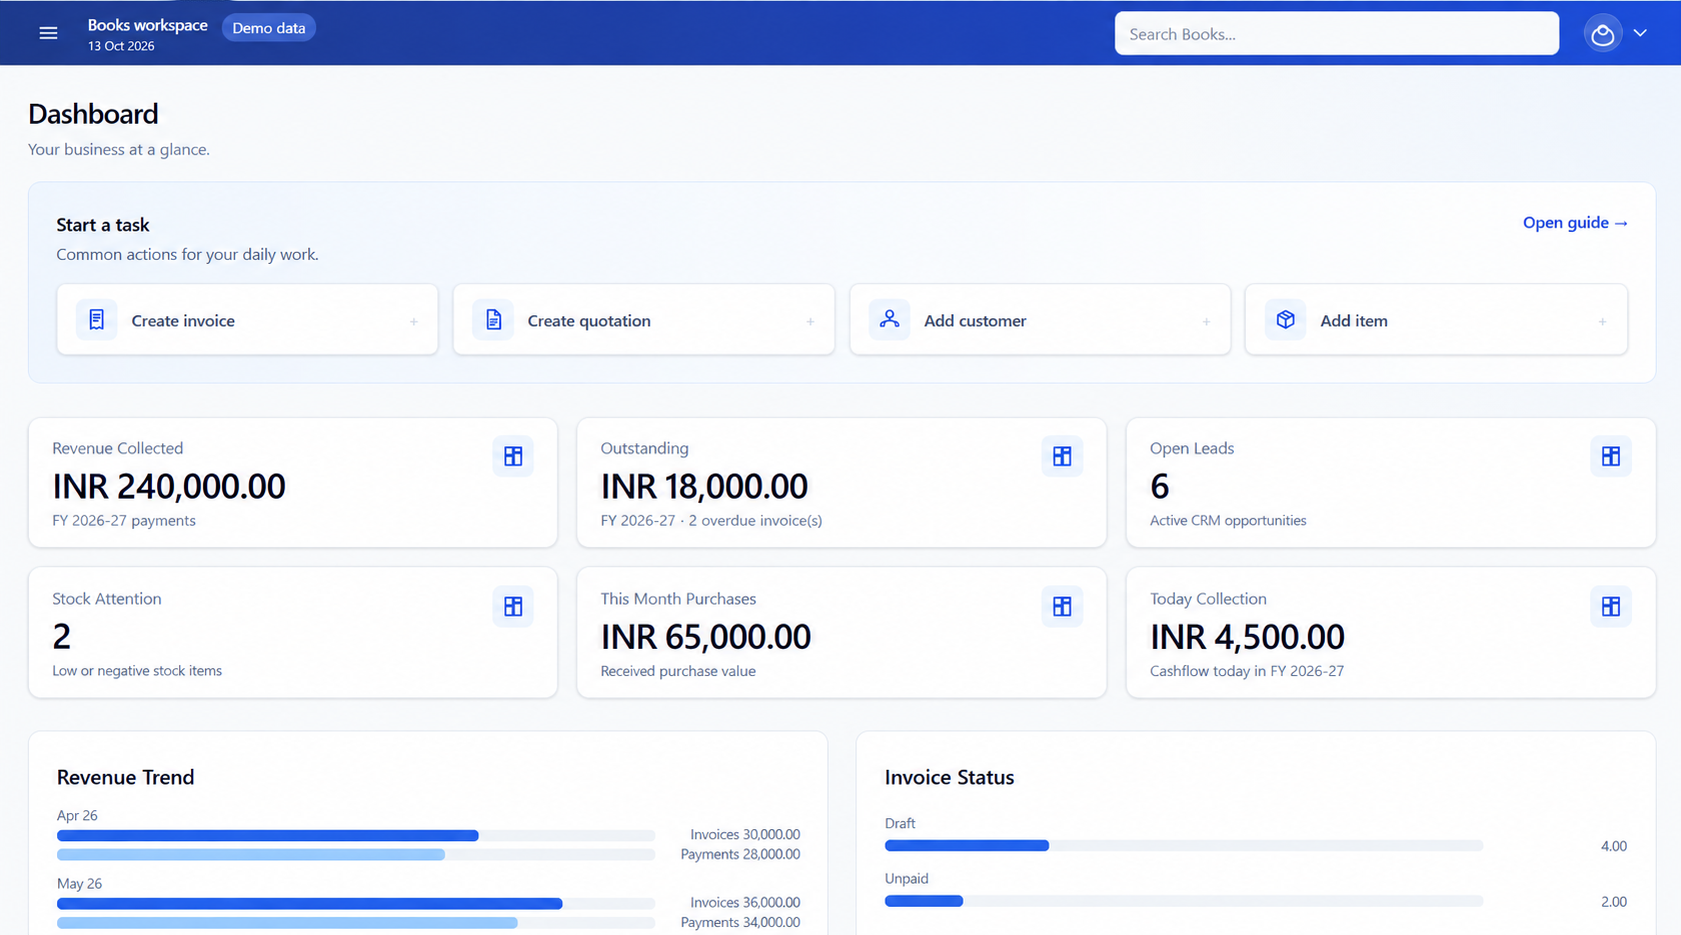Open Today Collection card grid icon
Viewport: 1681px width, 935px height.
pyautogui.click(x=1610, y=606)
